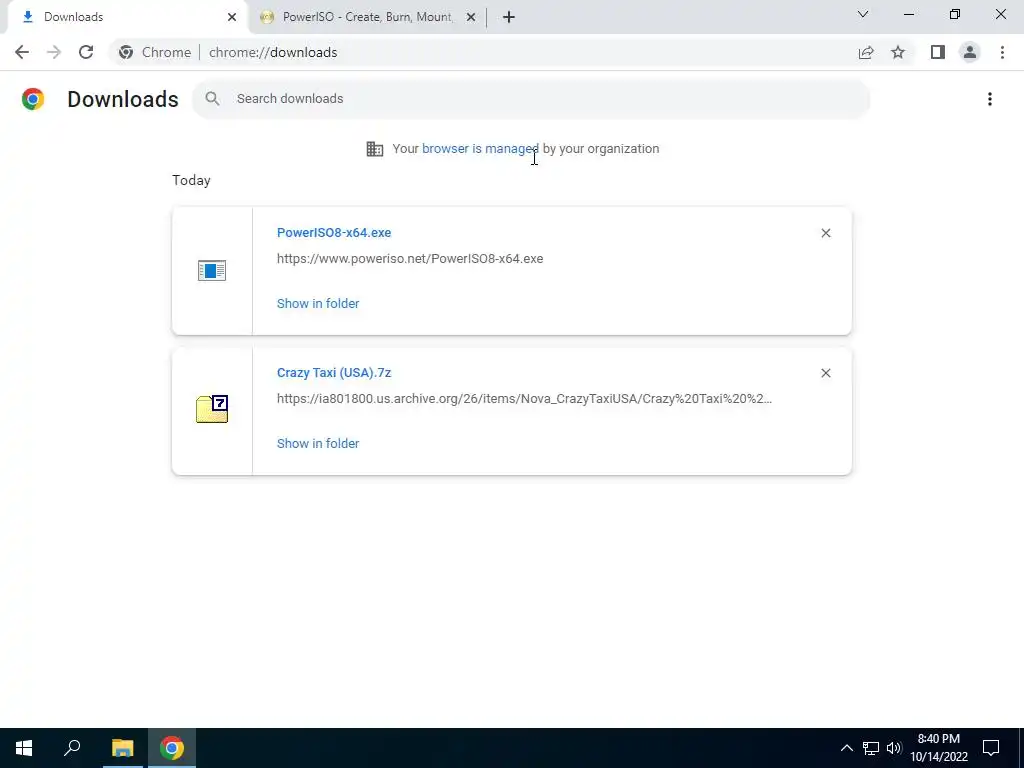Click the PowerISO exe file icon
This screenshot has height=768, width=1024.
(x=212, y=270)
